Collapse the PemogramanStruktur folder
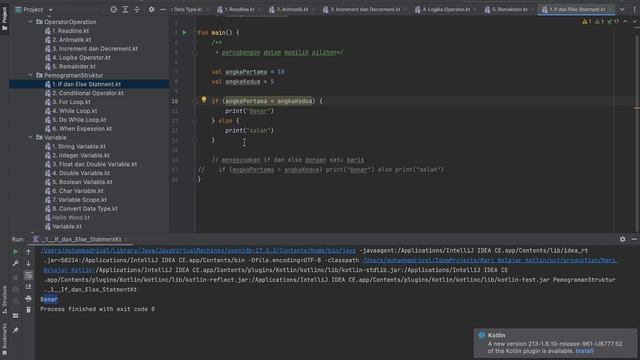Screen dimensions: 640x360 click(x=31, y=75)
